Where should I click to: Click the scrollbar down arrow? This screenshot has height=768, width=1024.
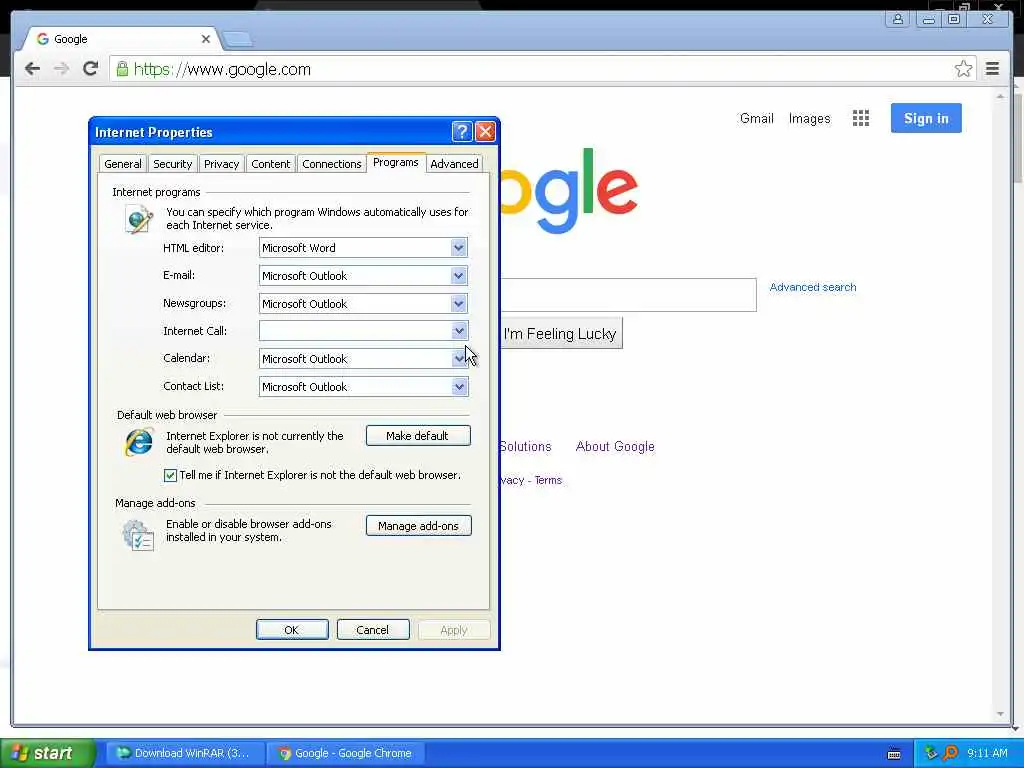(1000, 714)
